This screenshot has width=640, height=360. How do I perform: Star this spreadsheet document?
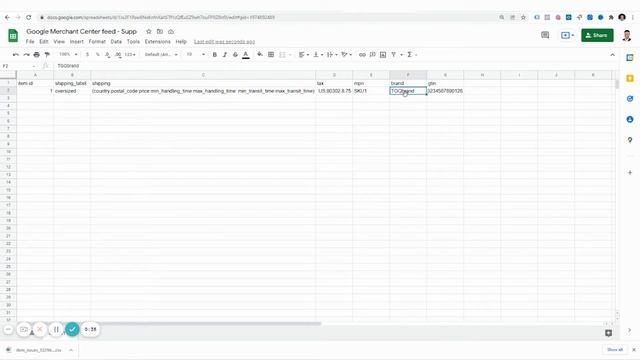tap(149, 31)
